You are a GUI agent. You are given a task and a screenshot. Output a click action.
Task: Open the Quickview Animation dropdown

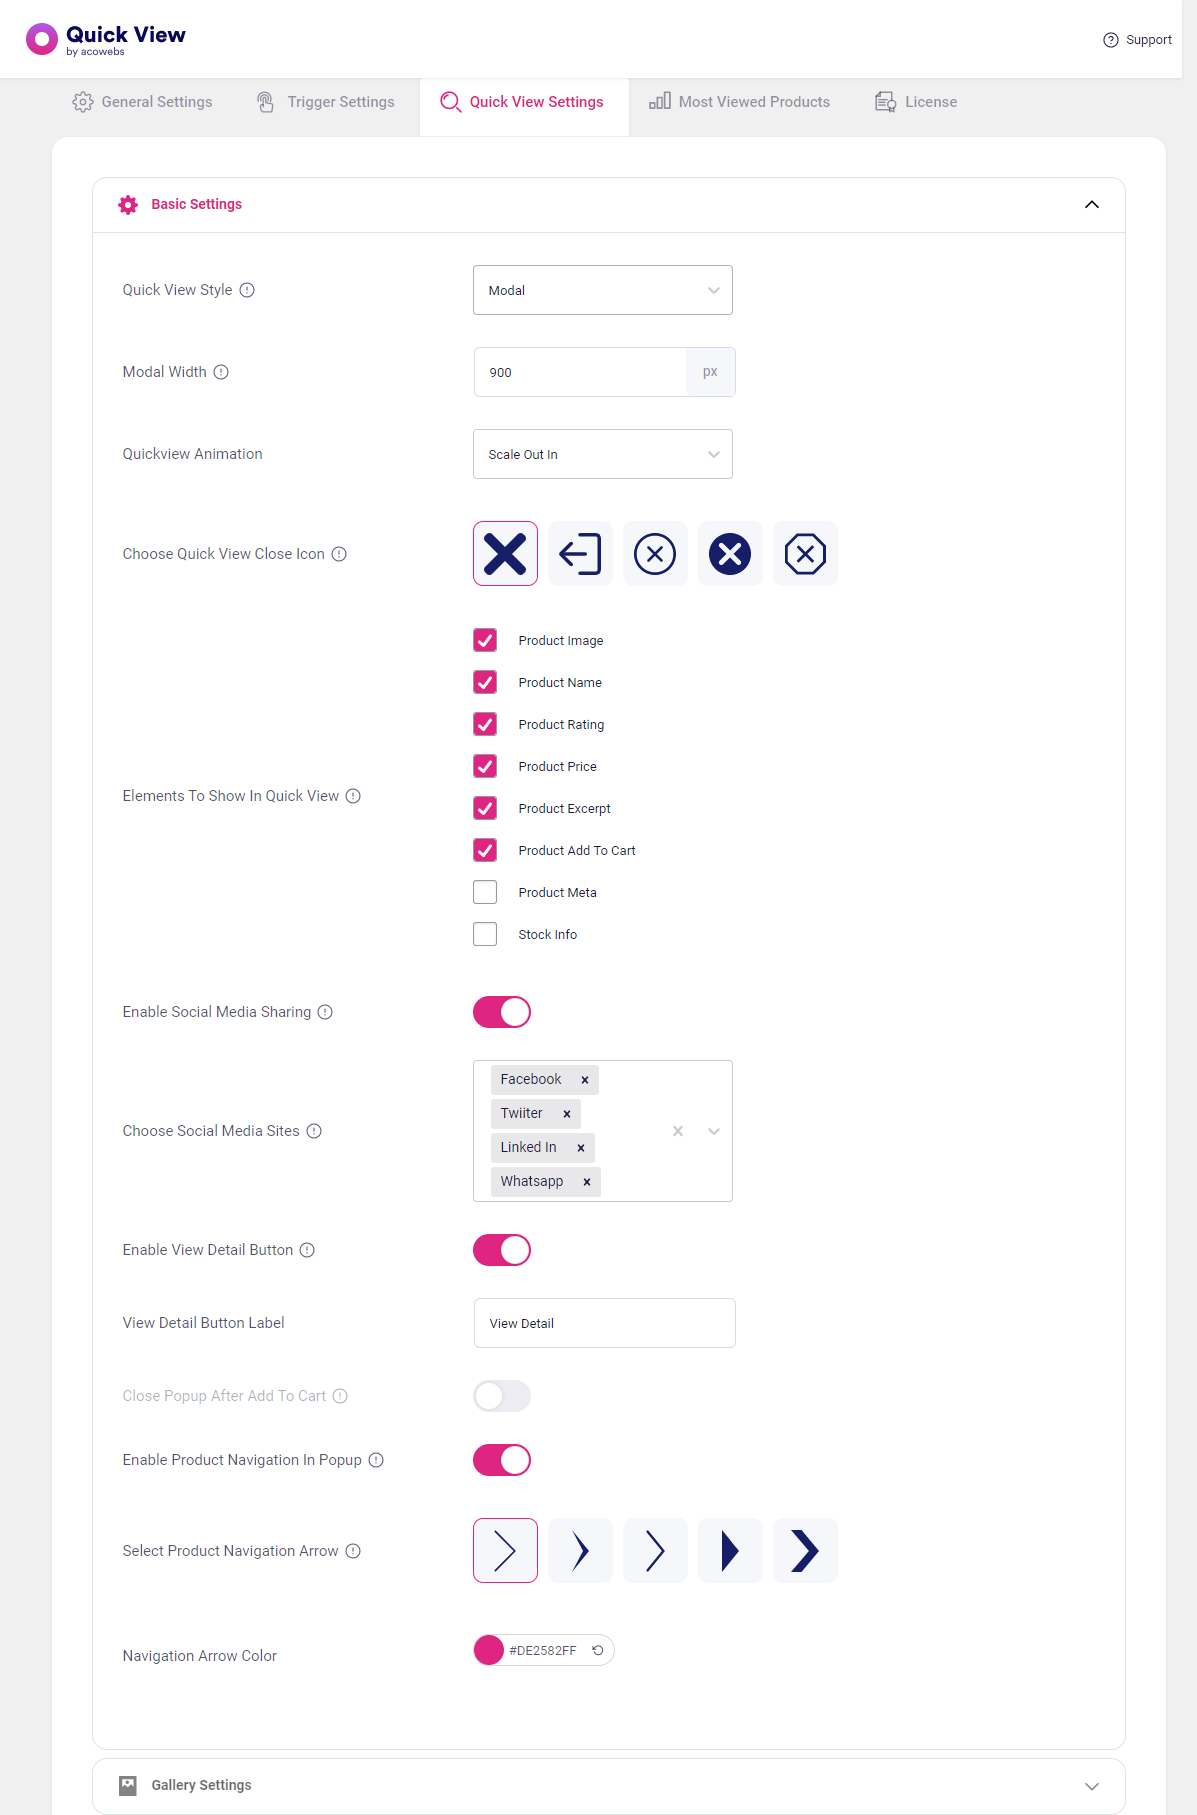(603, 454)
